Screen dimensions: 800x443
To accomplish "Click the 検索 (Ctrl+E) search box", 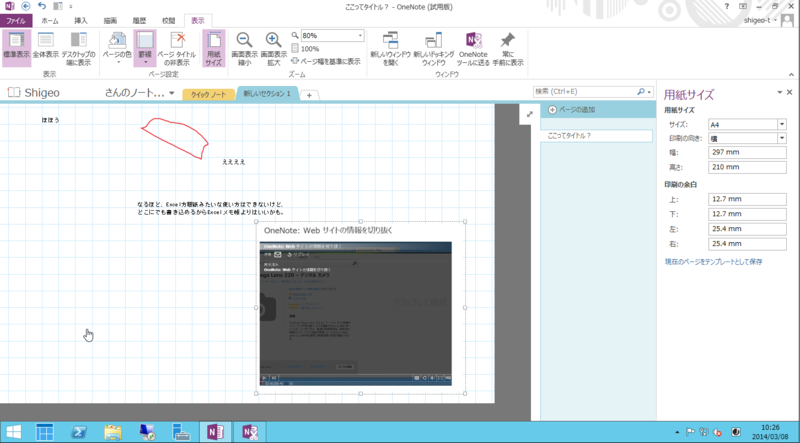I will coord(585,92).
